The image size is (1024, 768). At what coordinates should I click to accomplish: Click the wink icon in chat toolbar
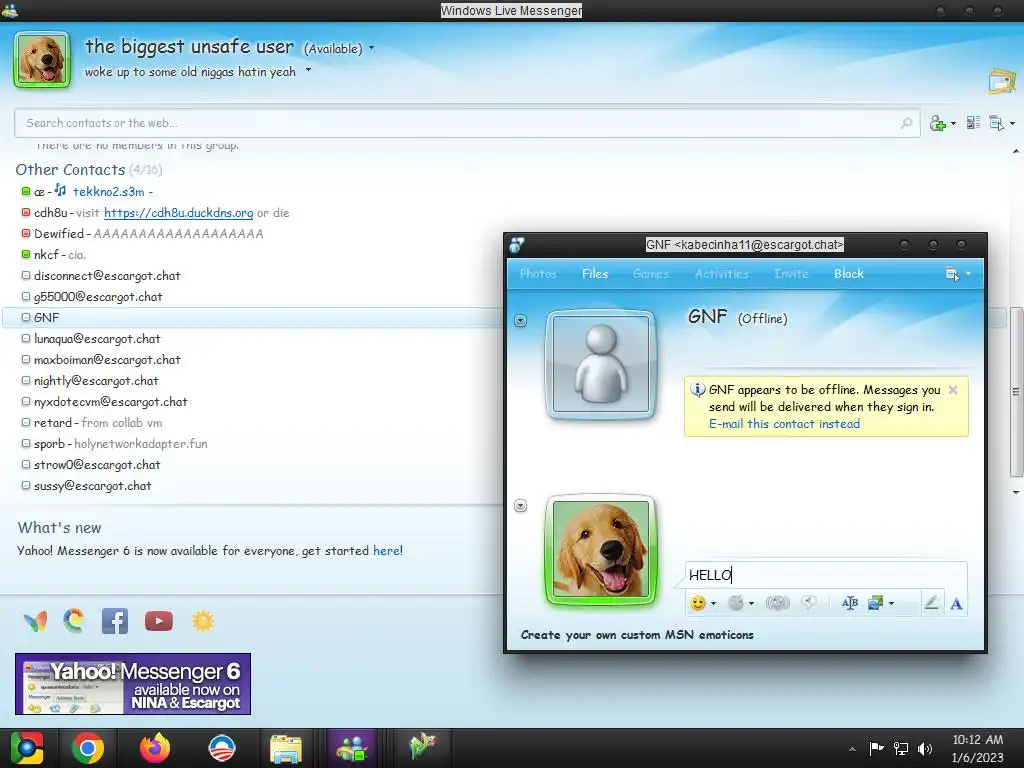[x=735, y=603]
